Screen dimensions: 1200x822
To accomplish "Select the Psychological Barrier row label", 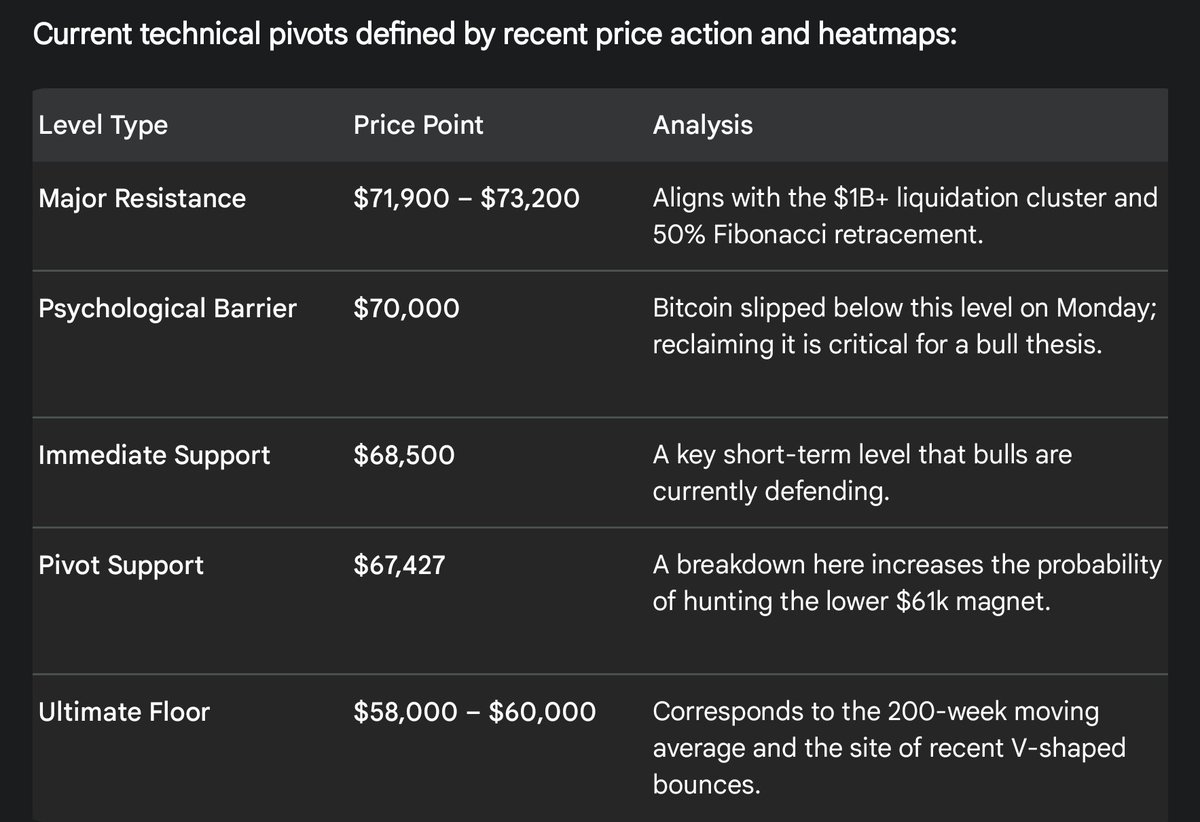I will pos(167,308).
